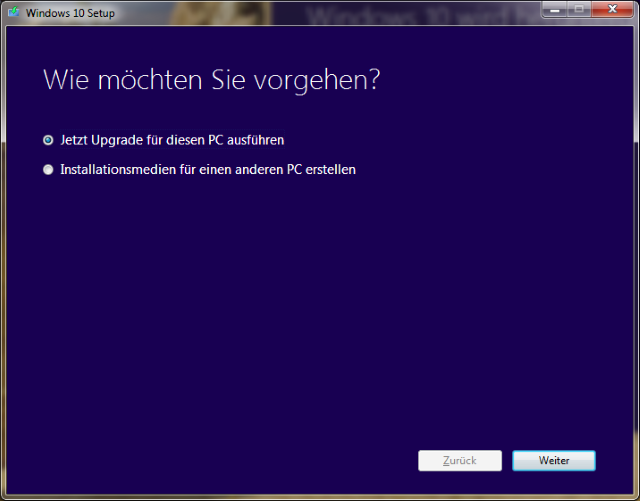Minimize the Windows 10 Setup window
640x501 pixels.
click(554, 9)
